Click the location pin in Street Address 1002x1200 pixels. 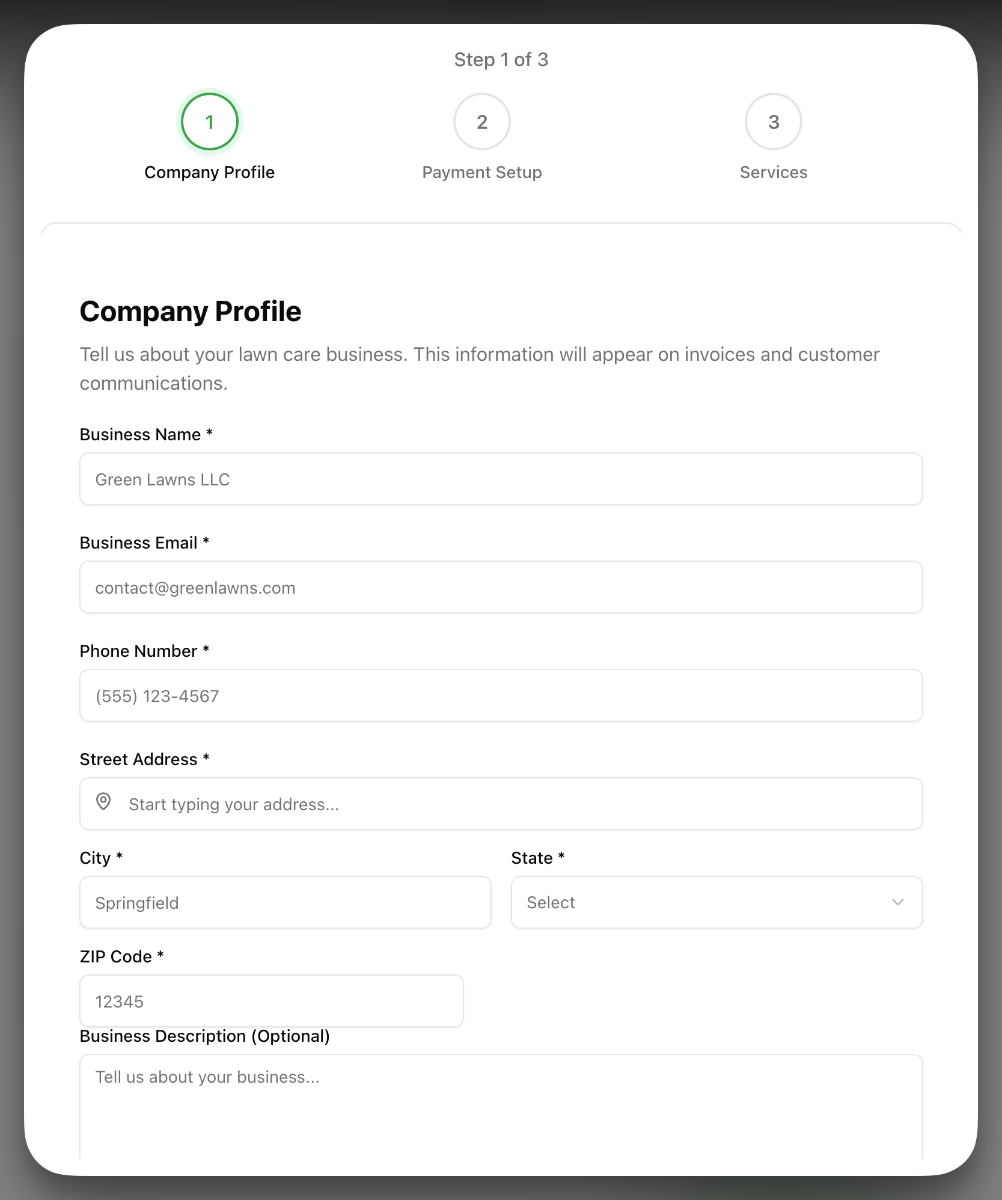pos(104,802)
